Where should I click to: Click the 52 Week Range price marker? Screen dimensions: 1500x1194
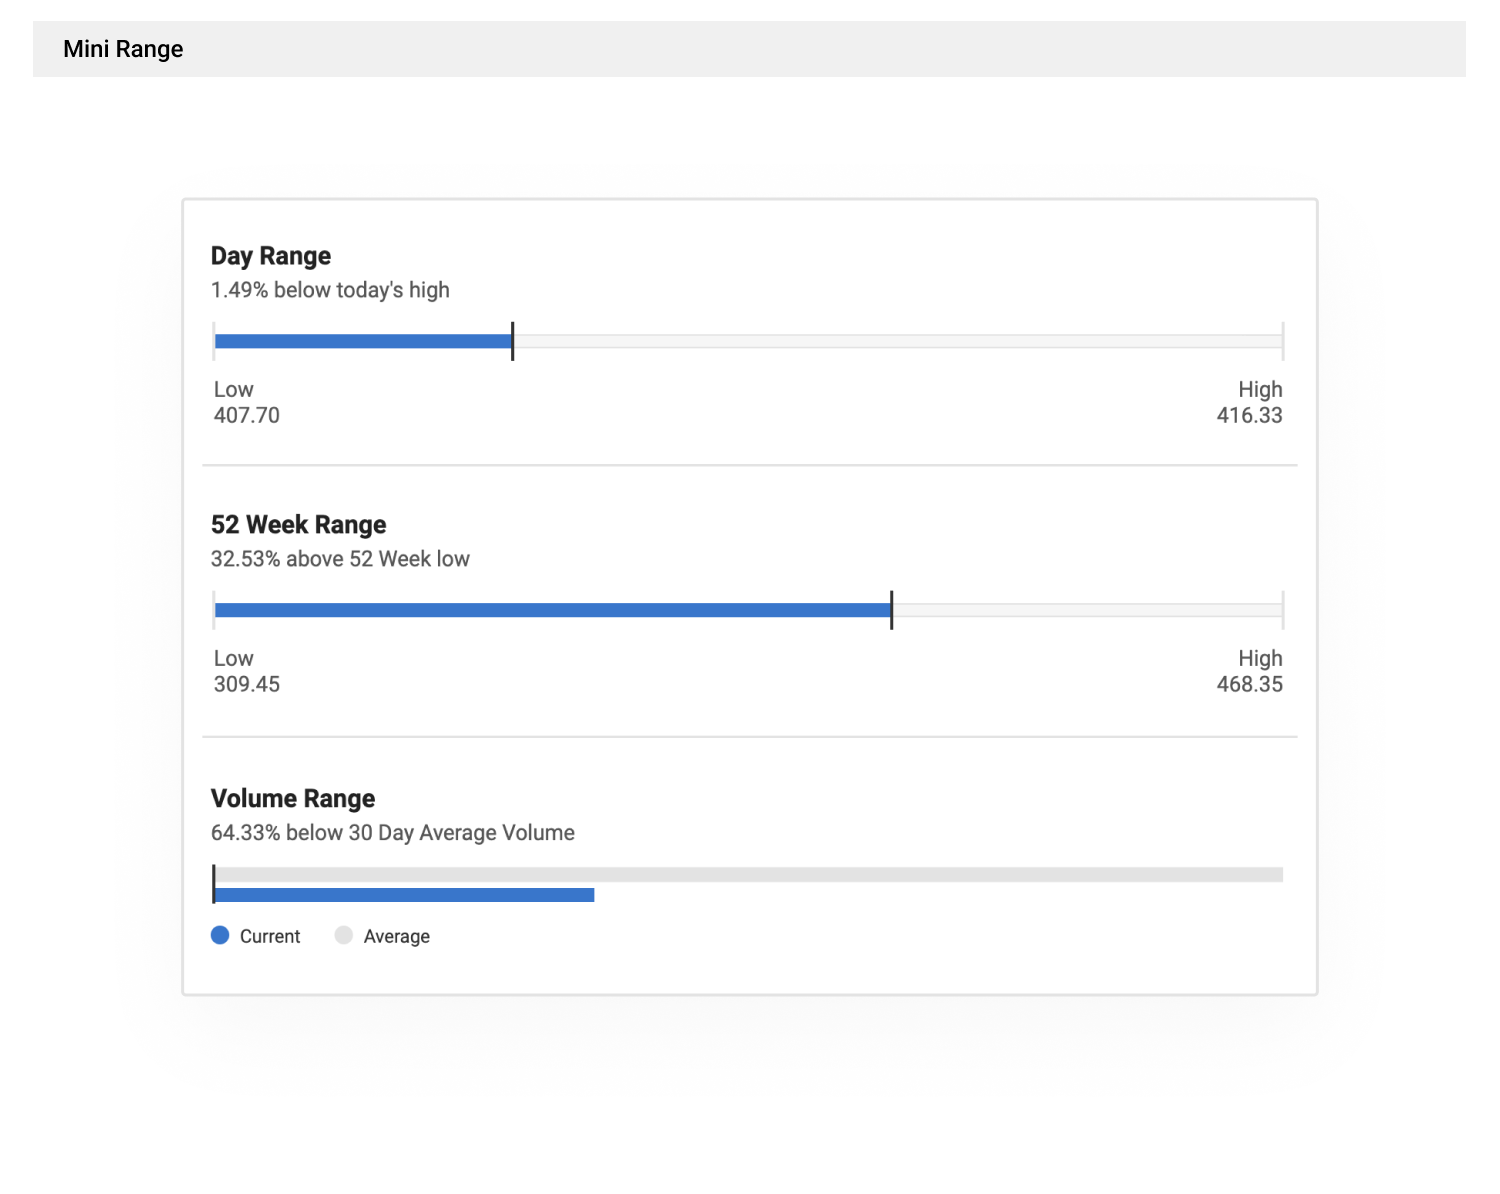(x=891, y=610)
